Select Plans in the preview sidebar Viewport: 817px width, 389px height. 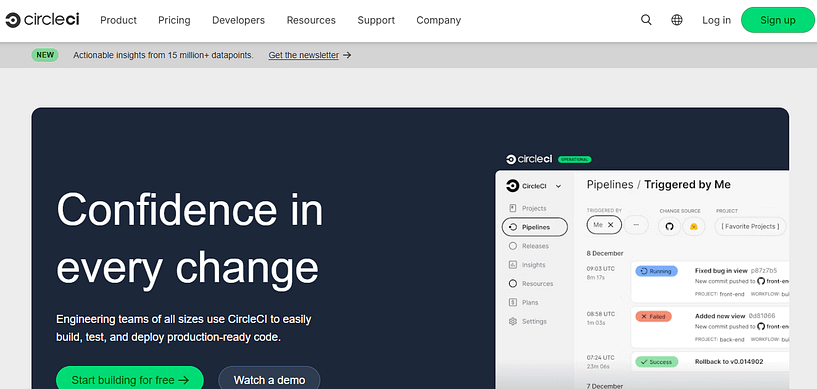530,303
